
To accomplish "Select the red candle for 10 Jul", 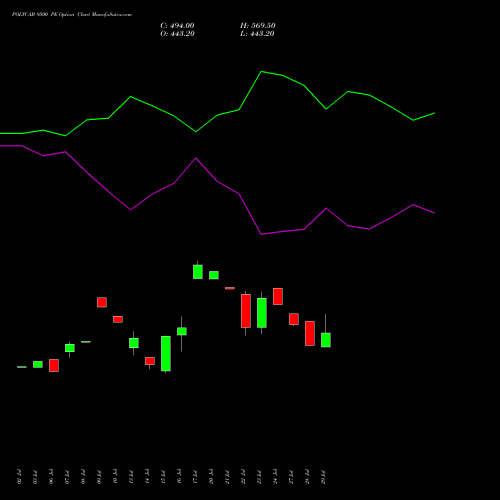I will (x=118, y=319).
